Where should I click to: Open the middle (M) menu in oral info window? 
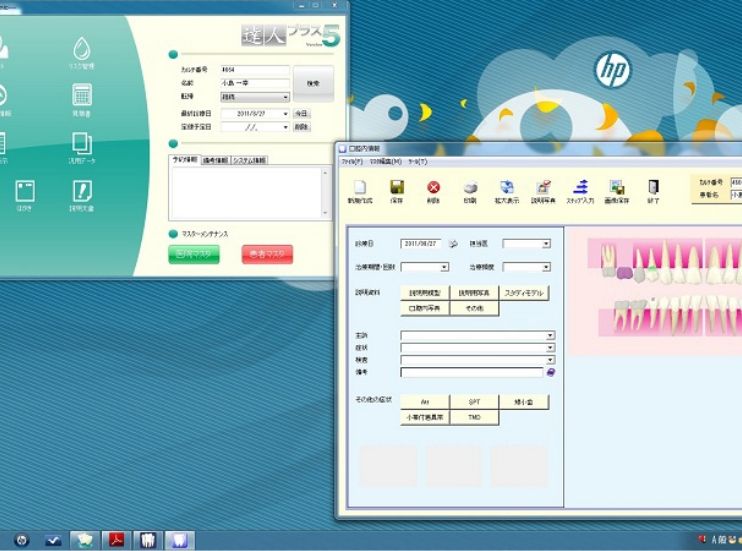coord(386,162)
